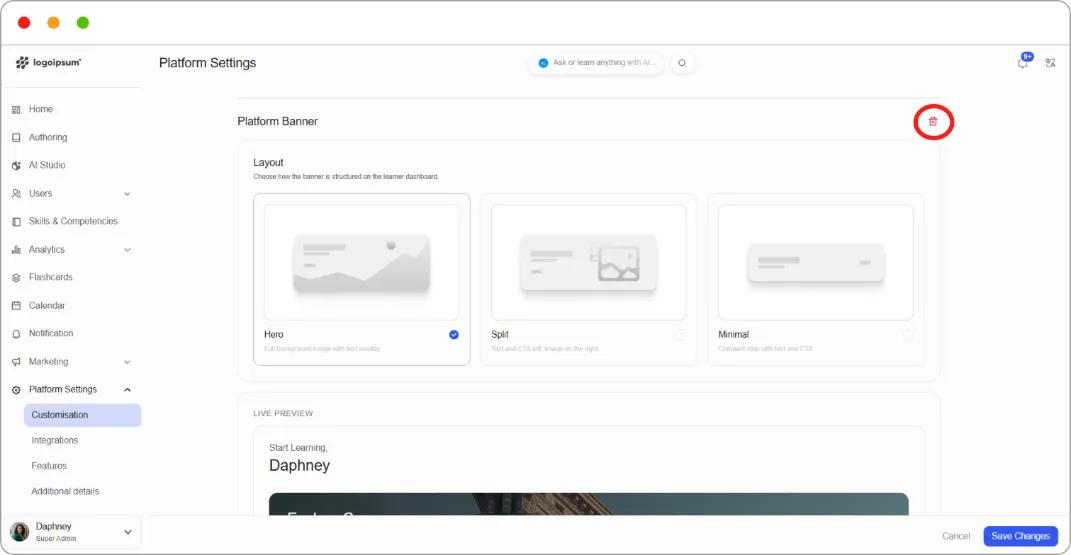Open the Calendar page
Image resolution: width=1071 pixels, height=555 pixels.
[x=46, y=306]
